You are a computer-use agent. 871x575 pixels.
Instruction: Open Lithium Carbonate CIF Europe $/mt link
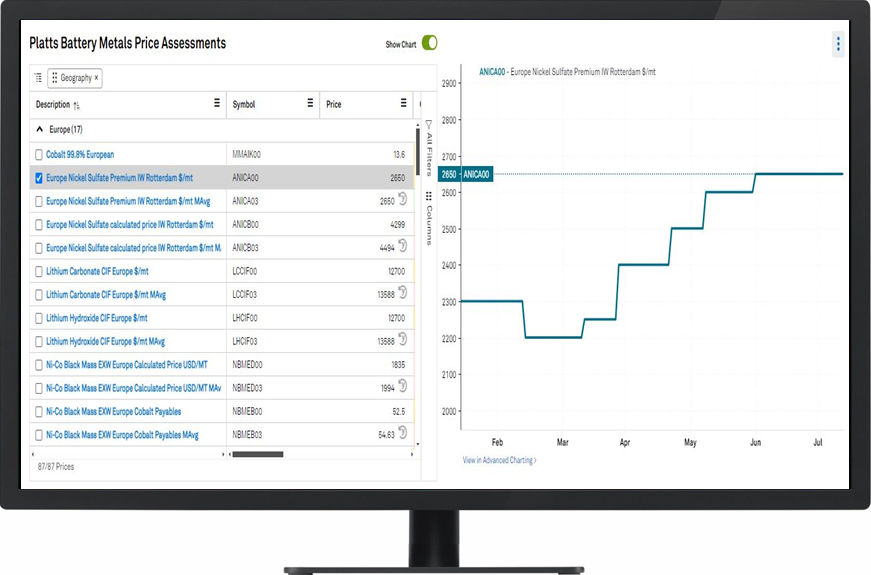click(x=97, y=271)
